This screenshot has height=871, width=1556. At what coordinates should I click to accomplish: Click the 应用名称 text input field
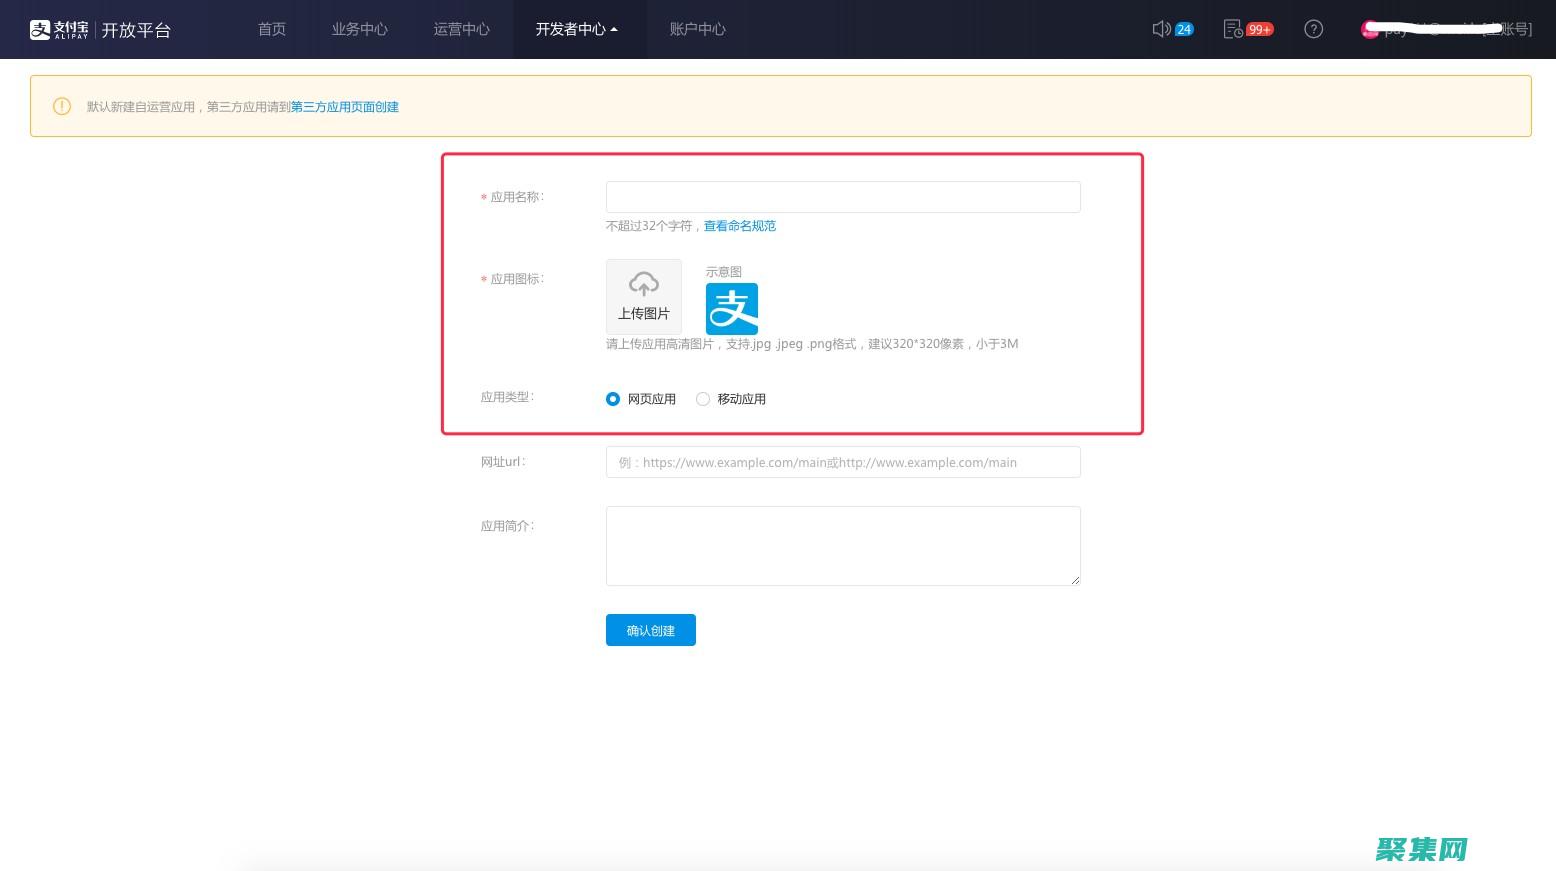click(x=843, y=197)
